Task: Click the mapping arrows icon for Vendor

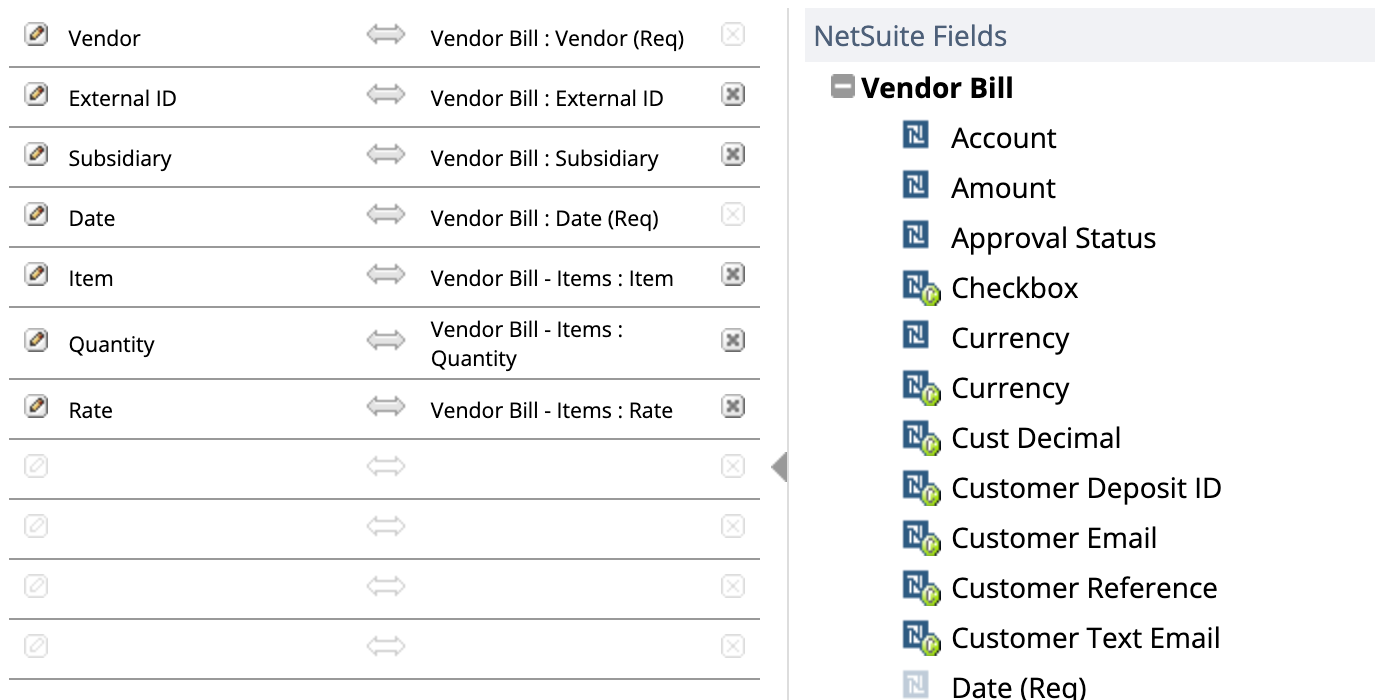Action: (385, 35)
